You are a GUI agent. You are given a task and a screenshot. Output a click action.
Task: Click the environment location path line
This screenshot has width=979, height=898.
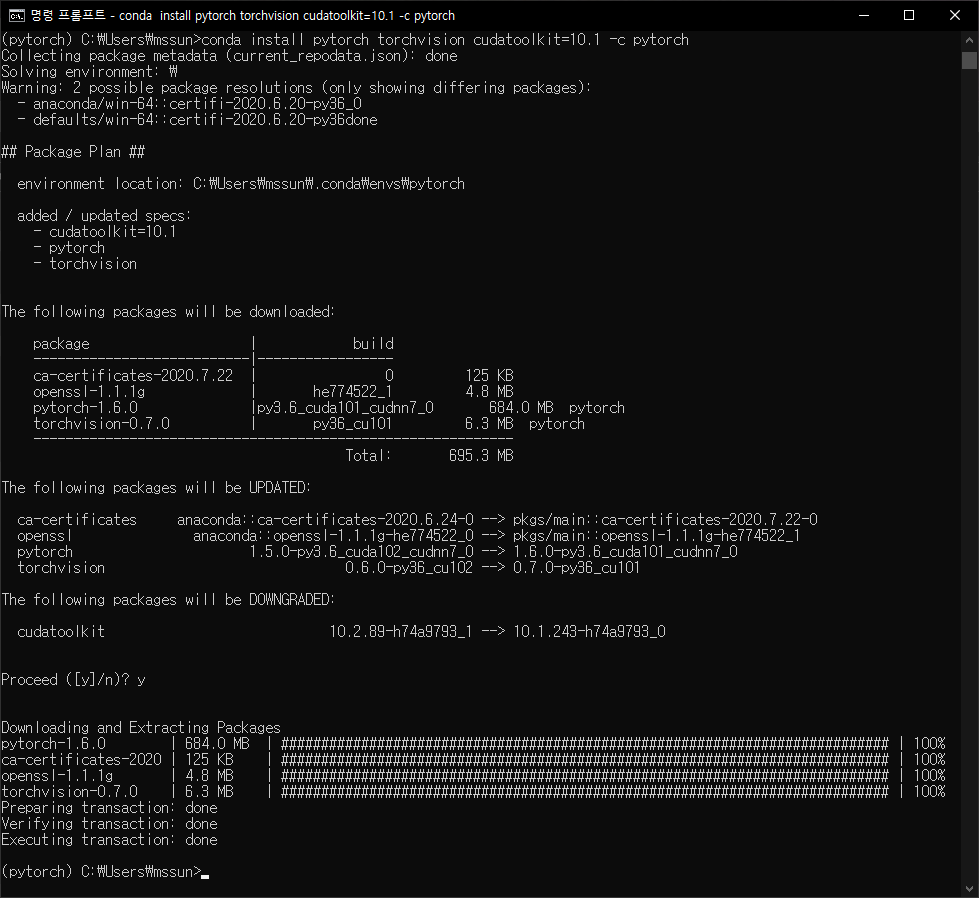[241, 184]
